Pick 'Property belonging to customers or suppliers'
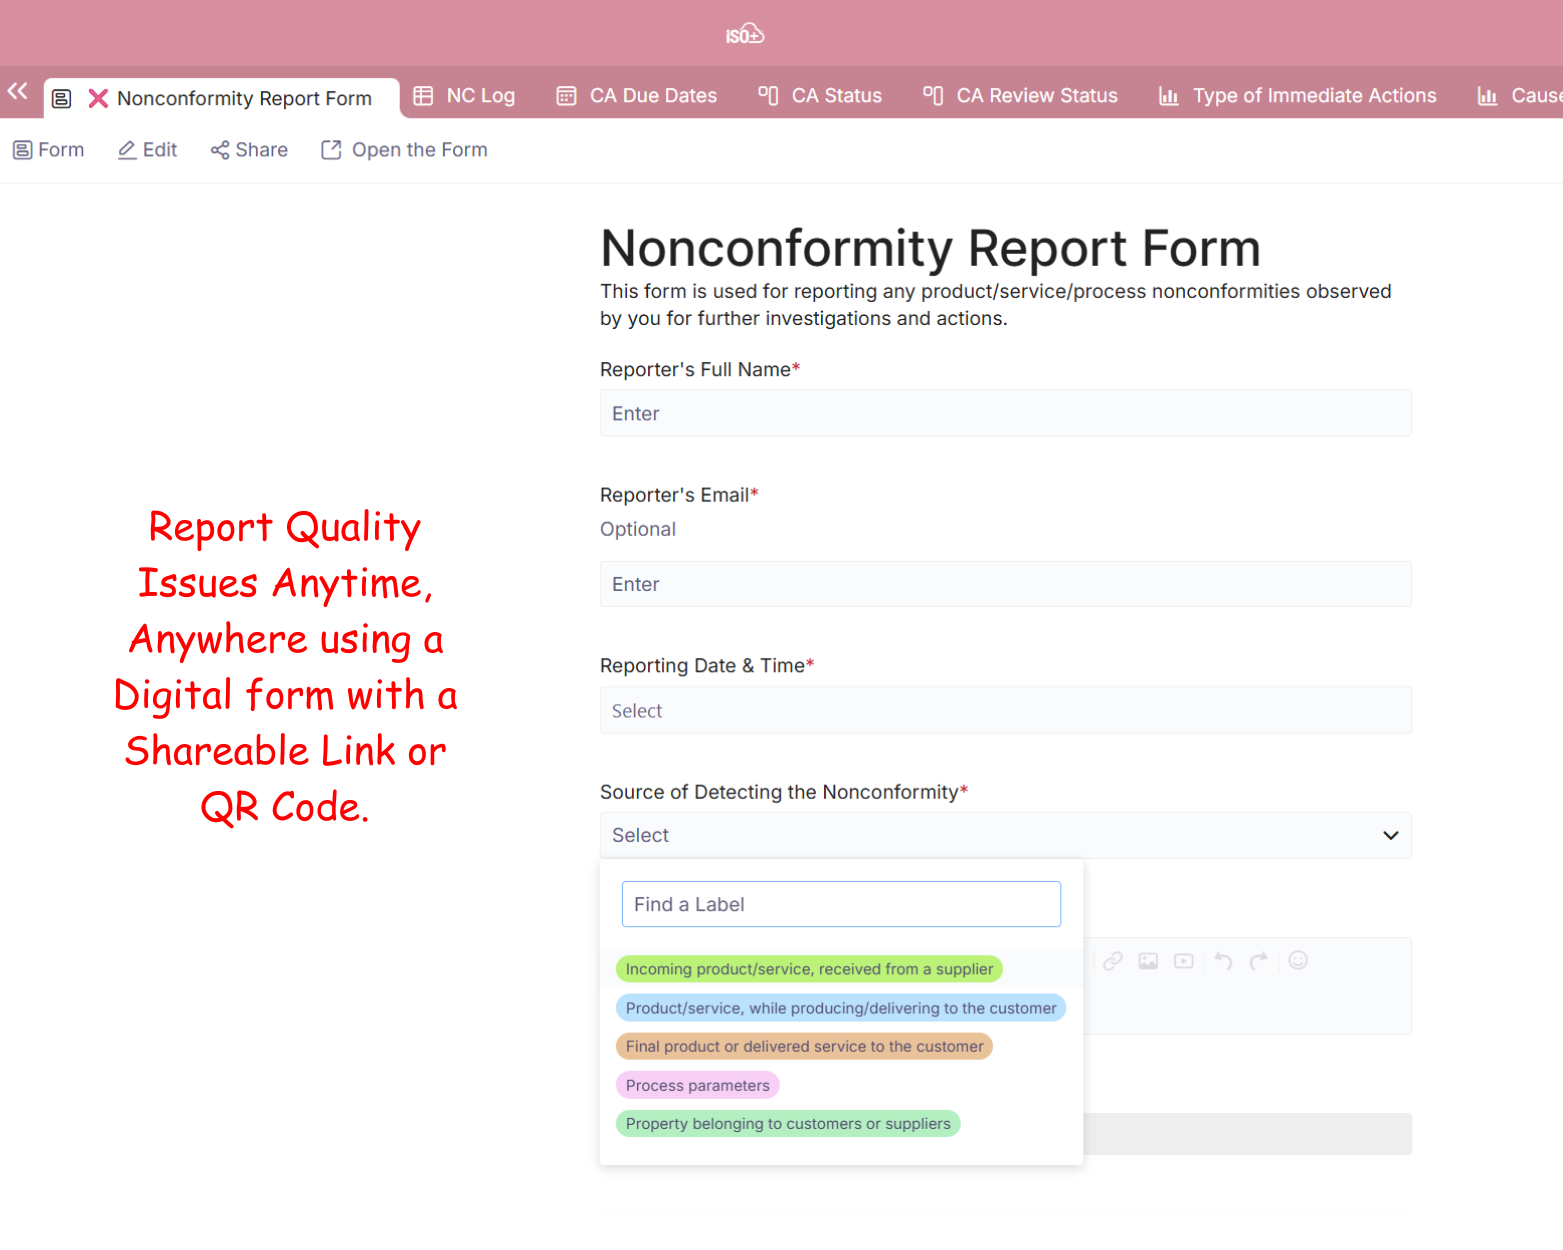Screen dimensions: 1563x1250 (788, 1124)
